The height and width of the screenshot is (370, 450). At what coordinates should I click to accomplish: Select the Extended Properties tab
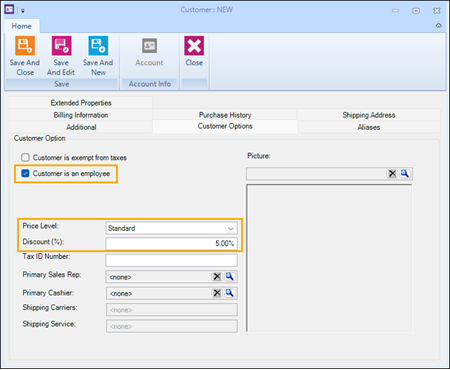pos(81,103)
